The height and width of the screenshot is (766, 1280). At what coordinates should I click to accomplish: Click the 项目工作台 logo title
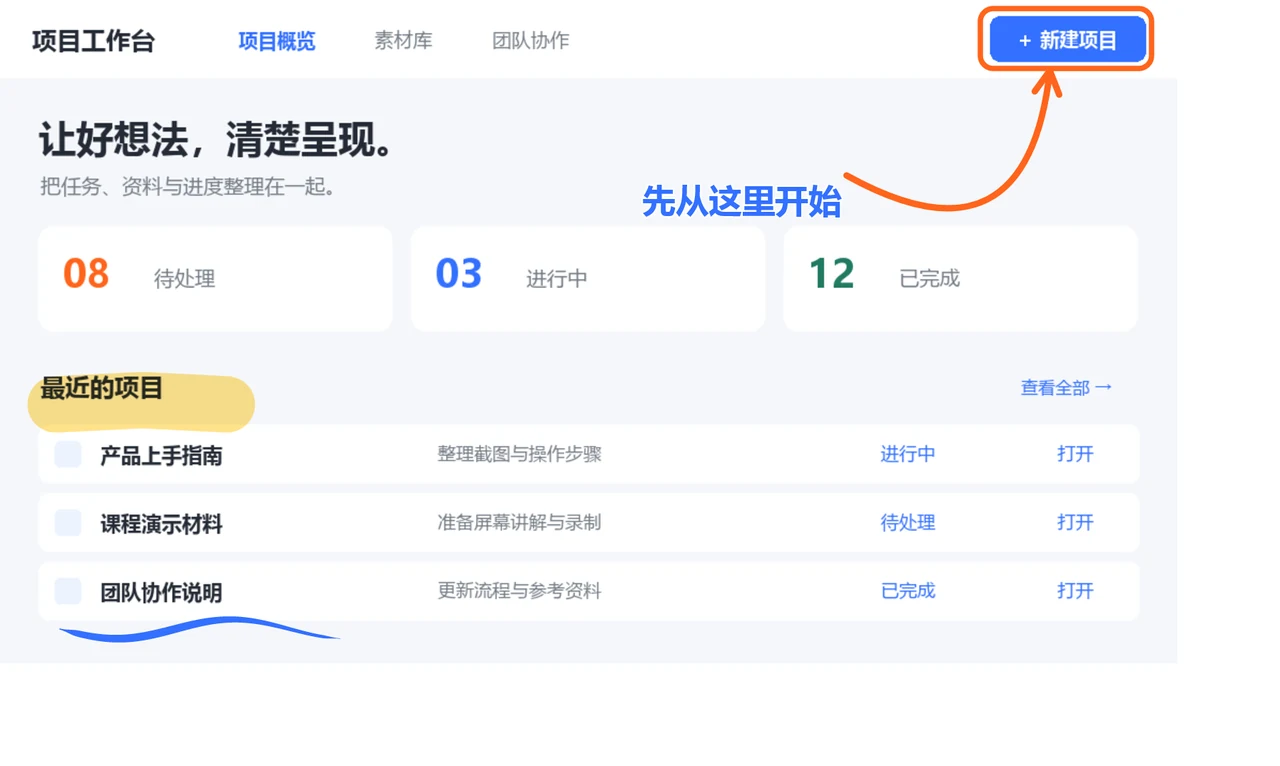(x=93, y=41)
